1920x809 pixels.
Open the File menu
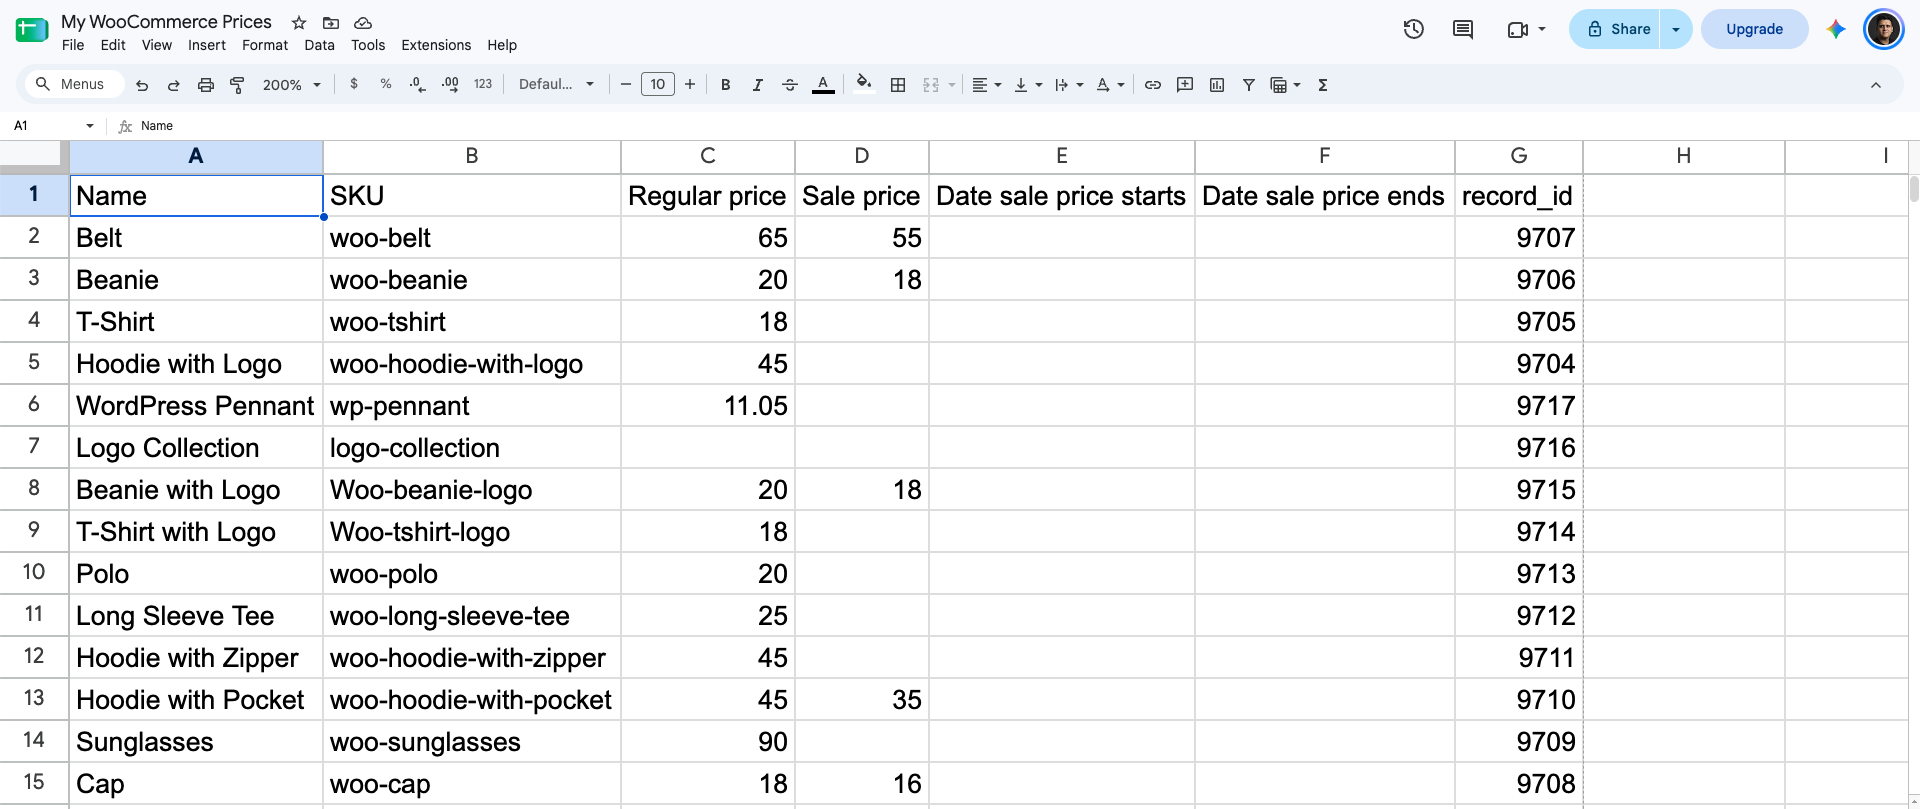coord(73,45)
